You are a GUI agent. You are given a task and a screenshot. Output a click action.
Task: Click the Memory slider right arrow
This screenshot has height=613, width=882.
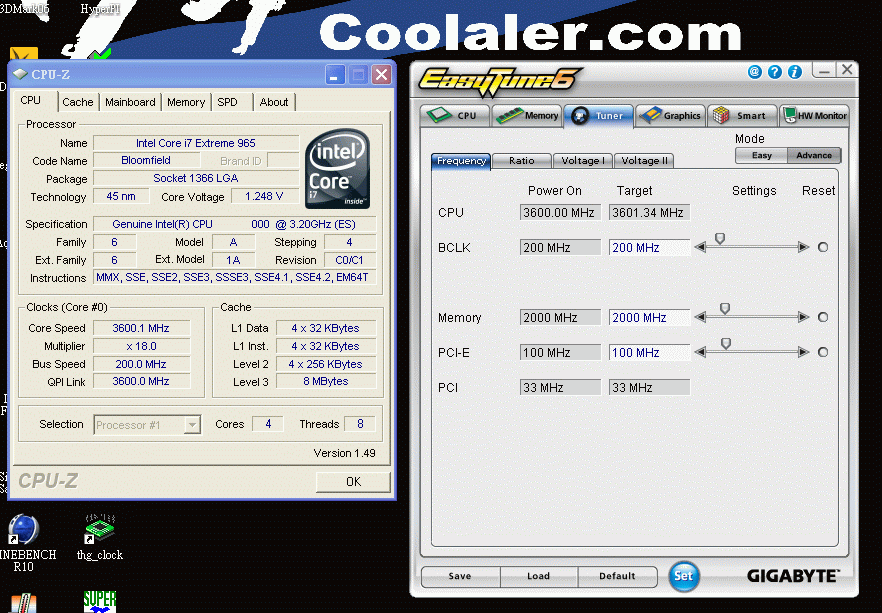coord(803,317)
